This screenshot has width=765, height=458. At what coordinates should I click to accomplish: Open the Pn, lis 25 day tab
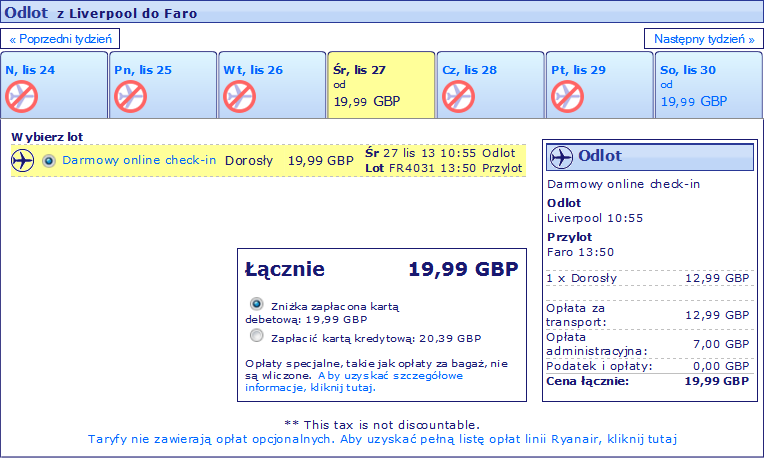[x=163, y=85]
